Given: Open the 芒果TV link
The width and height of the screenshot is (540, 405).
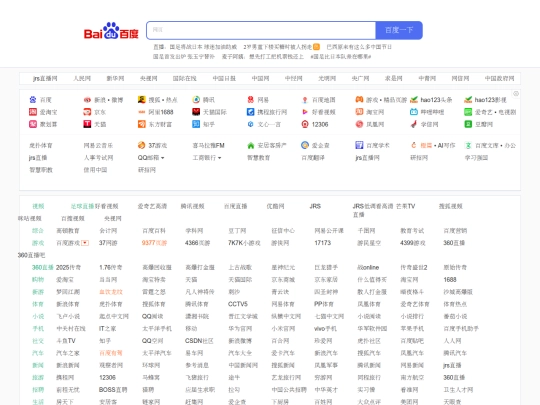Looking at the screenshot, I should coord(405,206).
